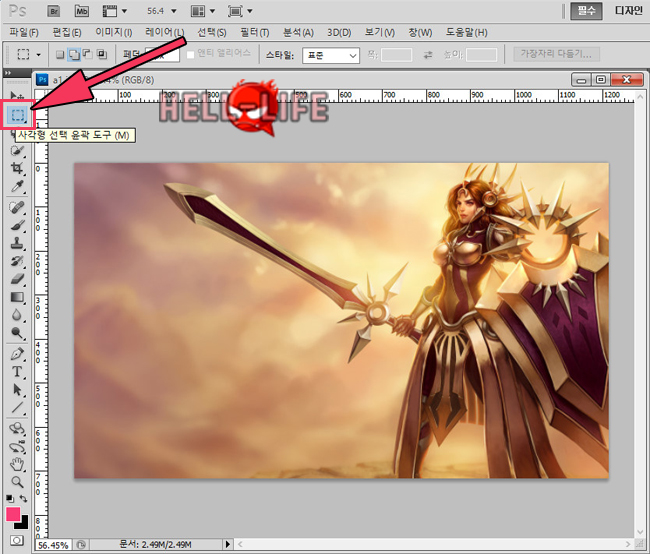The width and height of the screenshot is (650, 554).
Task: Select the Gradient tool
Action: click(x=17, y=297)
